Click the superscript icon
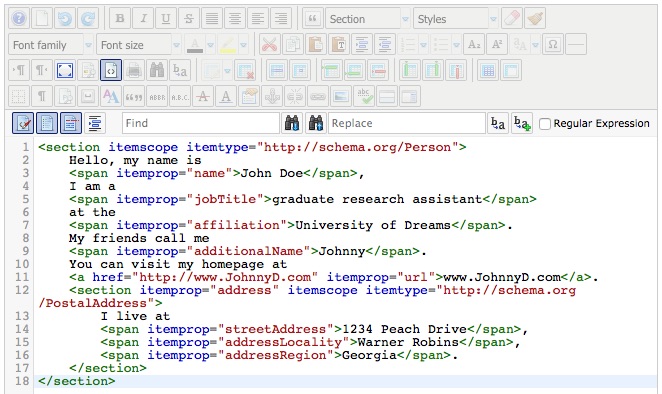Screen dimensions: 662x394 (497, 45)
